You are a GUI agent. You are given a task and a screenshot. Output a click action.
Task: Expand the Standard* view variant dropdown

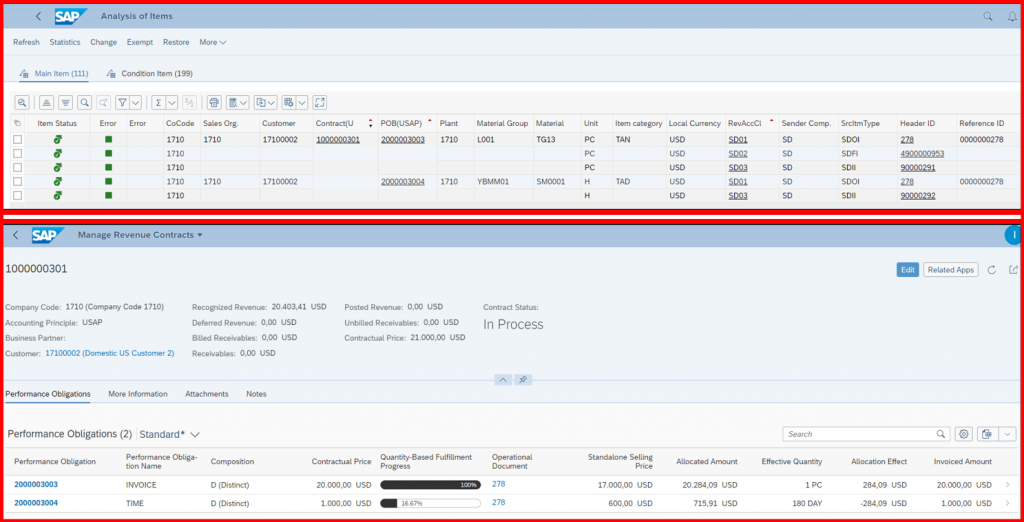tap(195, 434)
